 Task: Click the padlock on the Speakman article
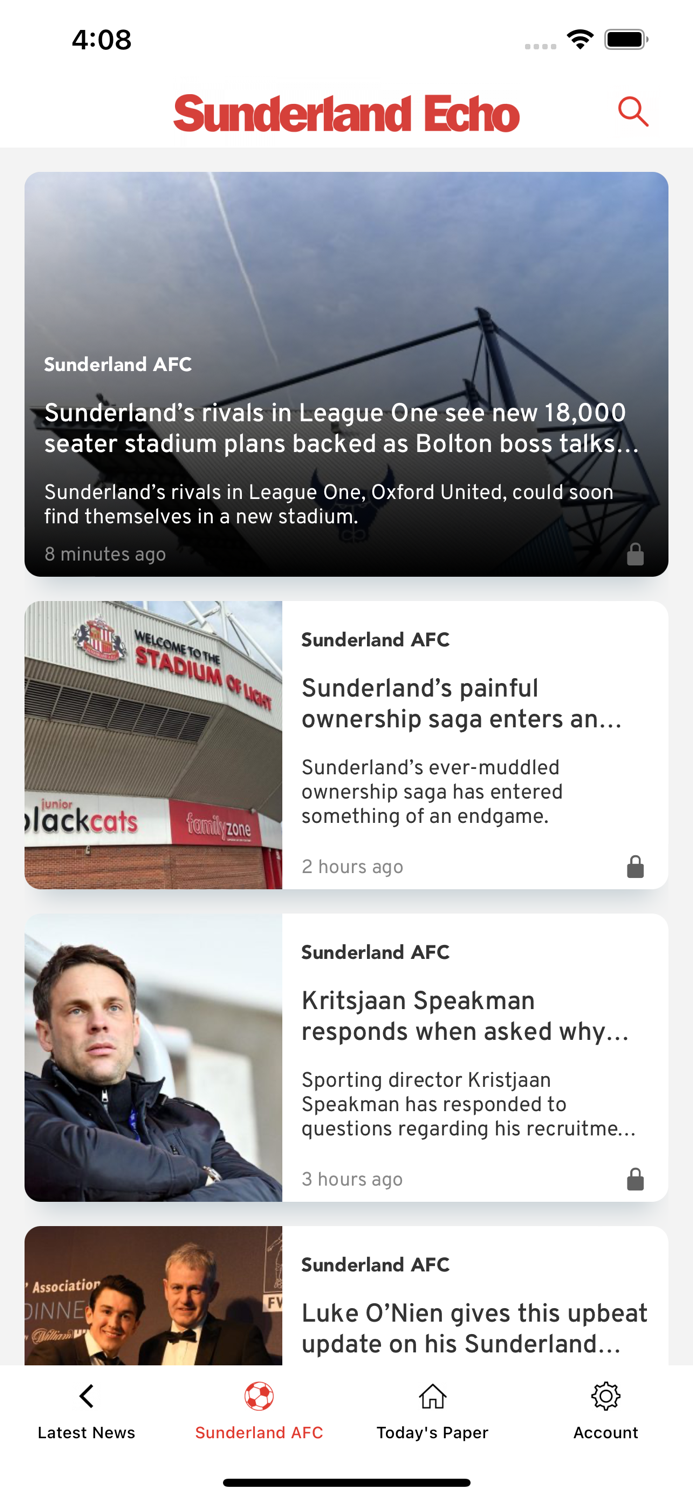[636, 1179]
